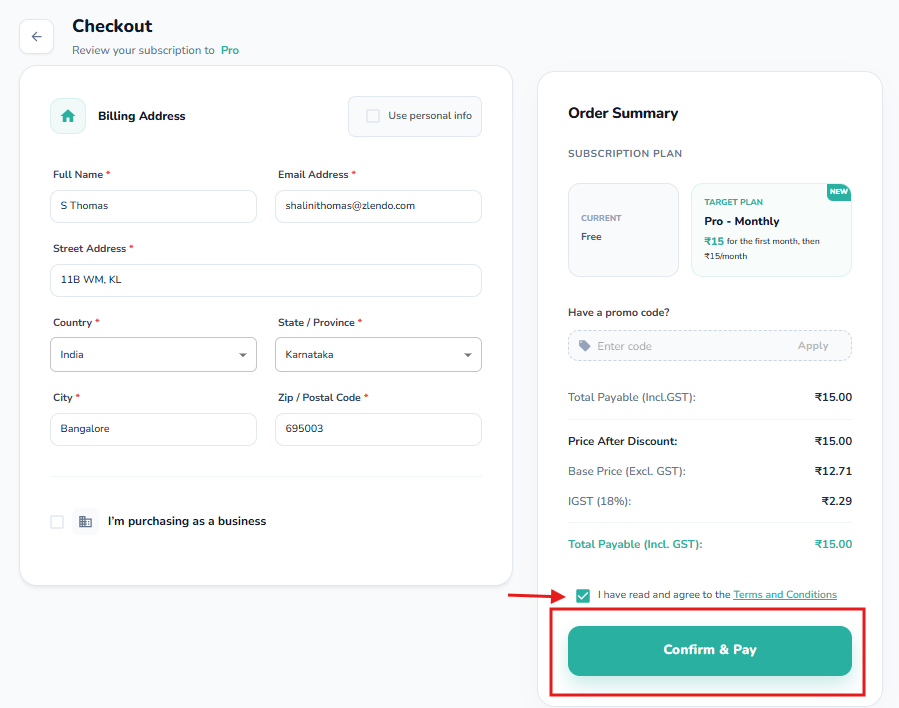This screenshot has width=899, height=708.
Task: Click the Full Name input field
Action: click(x=153, y=206)
